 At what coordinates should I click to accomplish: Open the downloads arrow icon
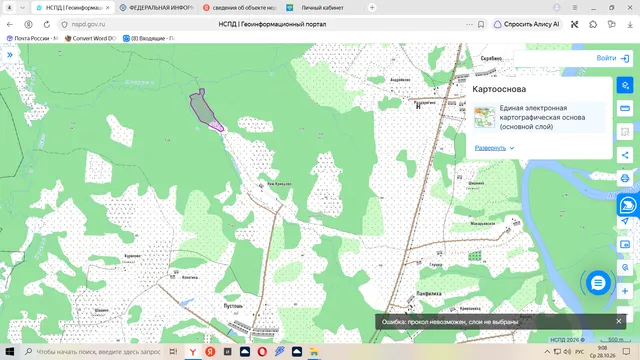630,24
